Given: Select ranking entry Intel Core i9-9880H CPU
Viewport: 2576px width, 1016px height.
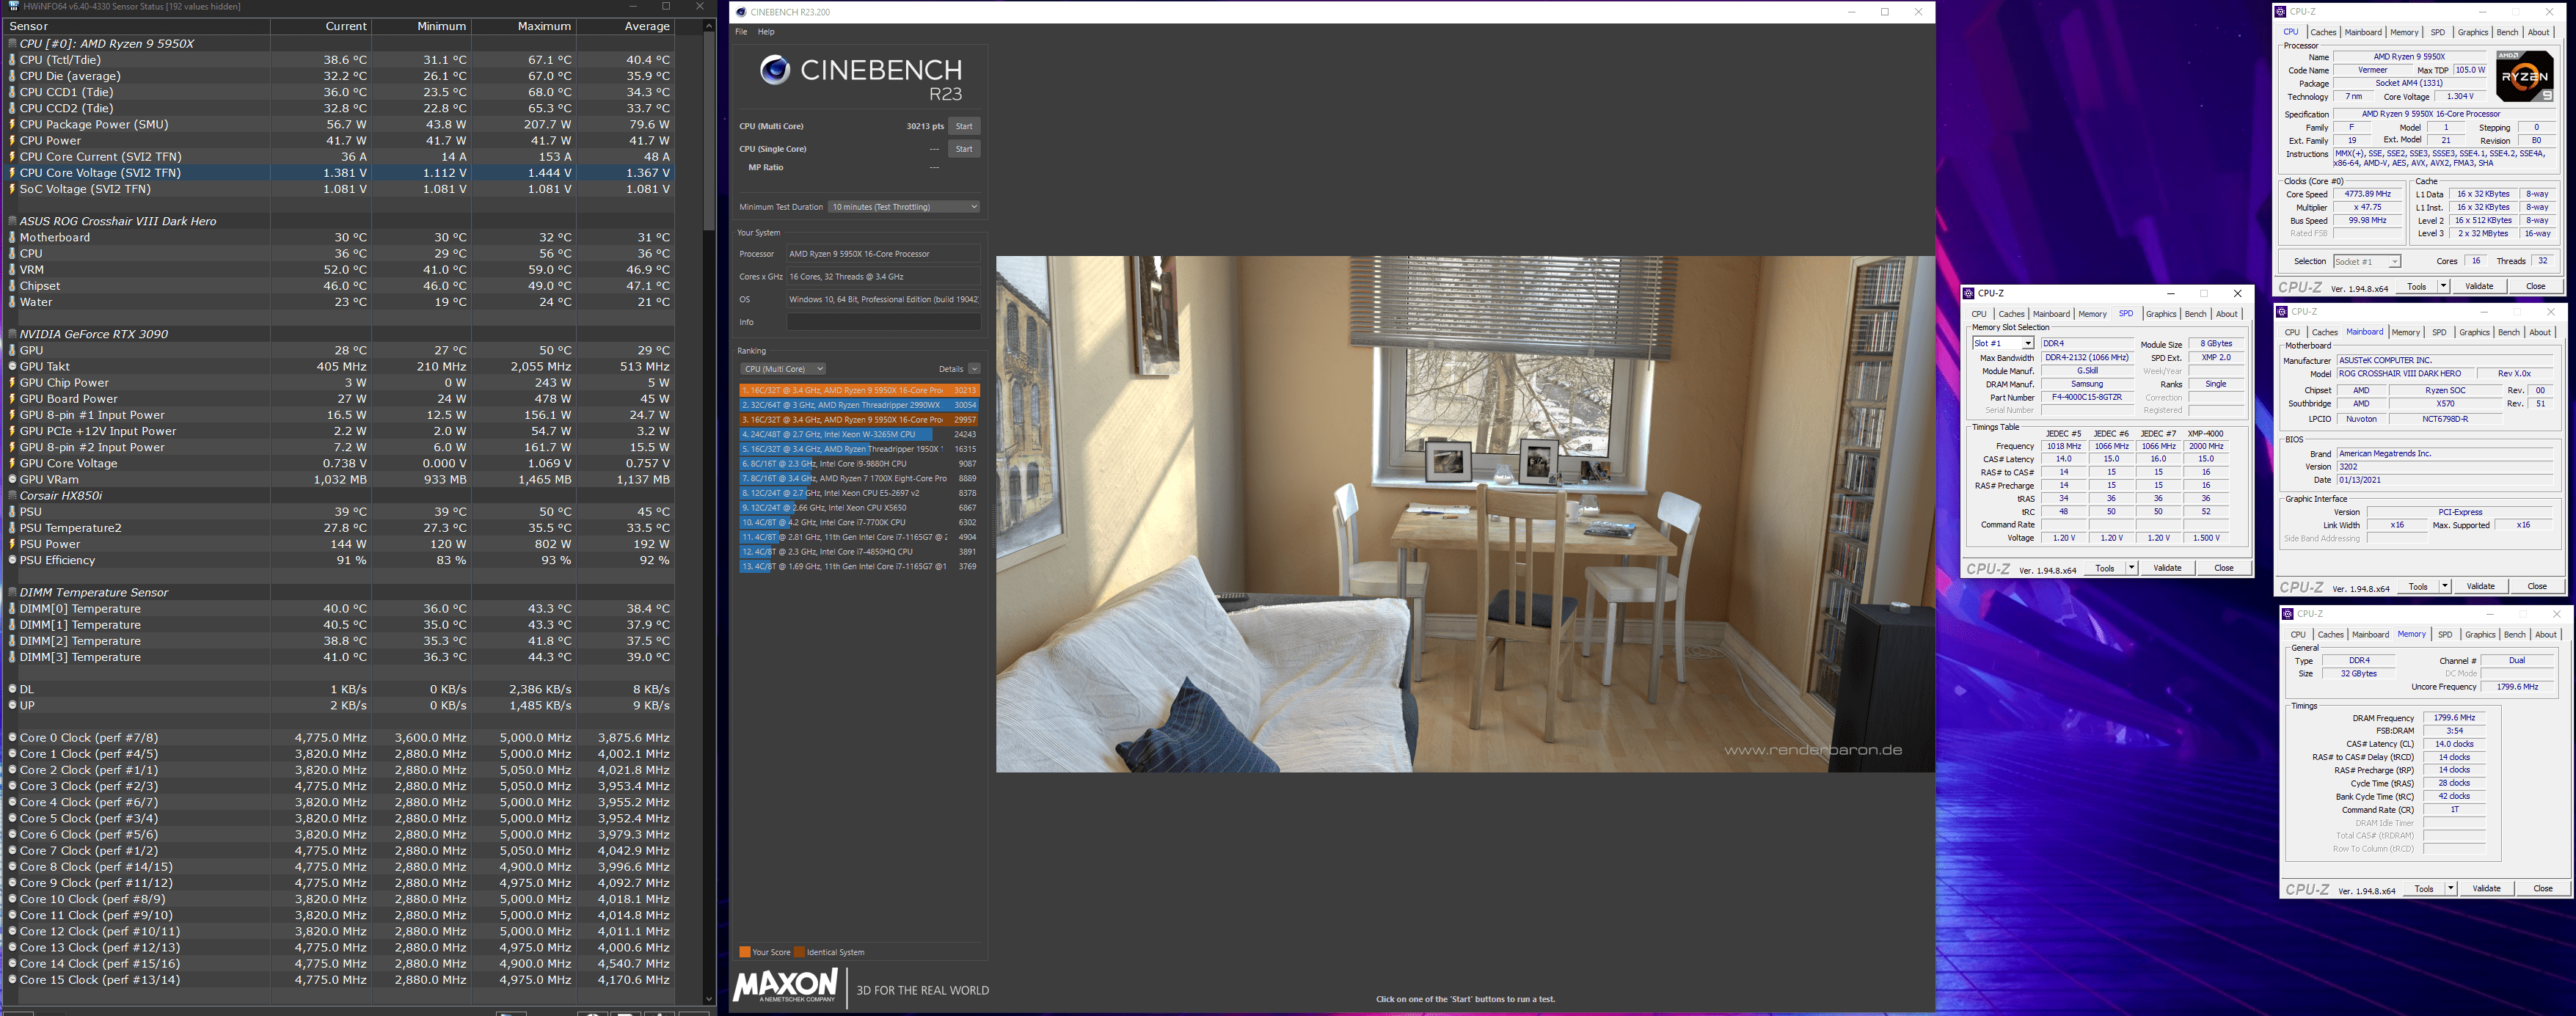Looking at the screenshot, I should tap(859, 464).
